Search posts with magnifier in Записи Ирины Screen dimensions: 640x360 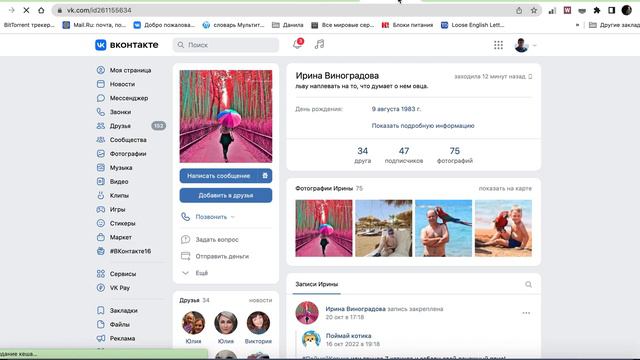528,284
